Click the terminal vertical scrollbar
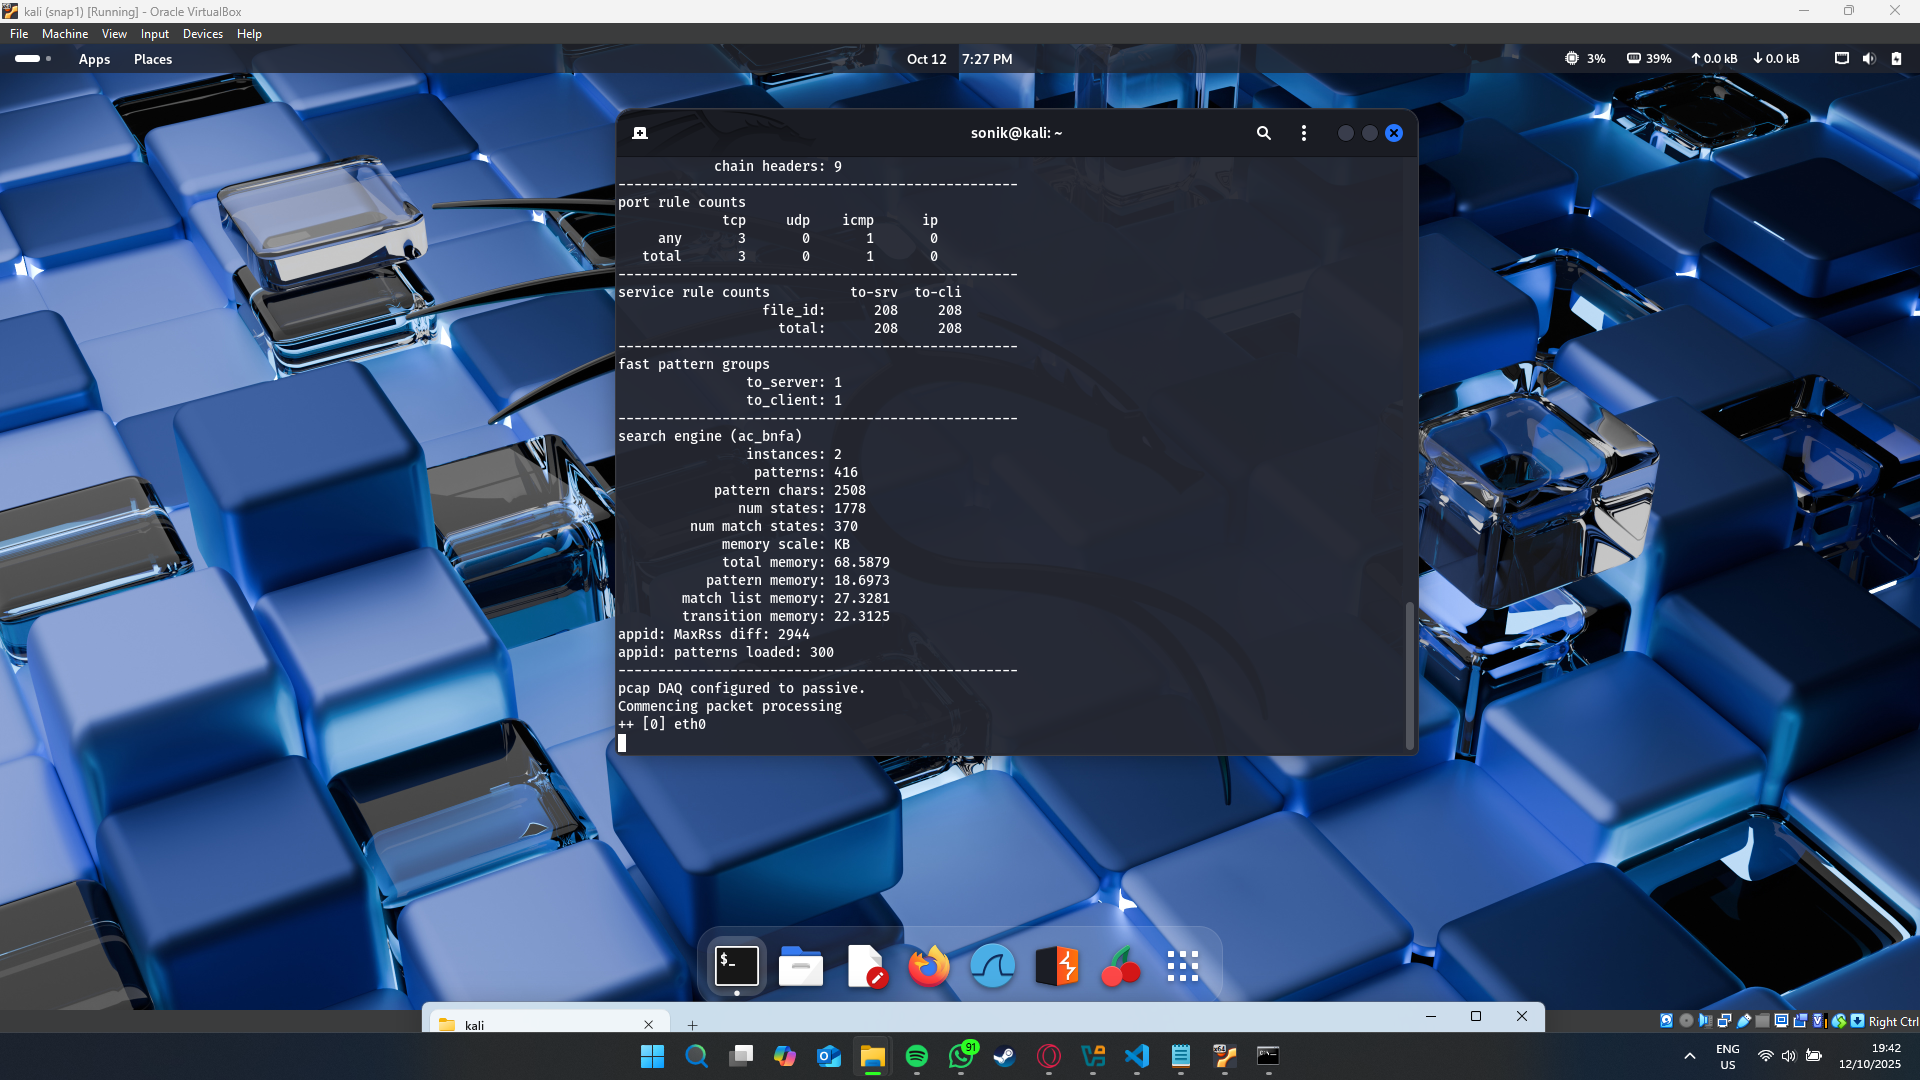Image resolution: width=1920 pixels, height=1080 pixels. pos(1410,675)
